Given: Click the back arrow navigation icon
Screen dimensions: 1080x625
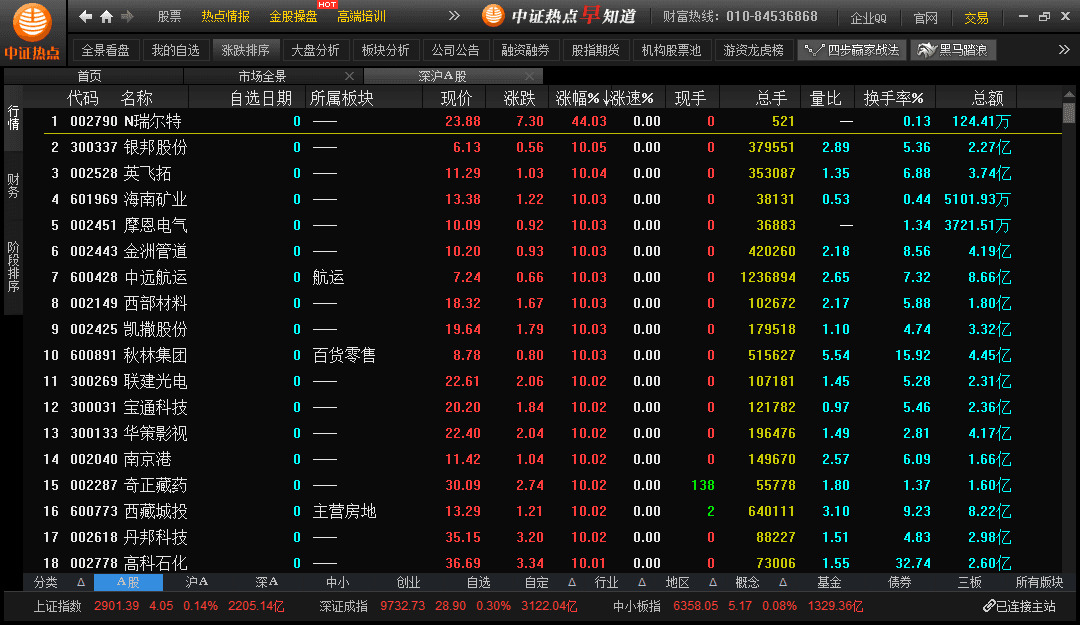Looking at the screenshot, I should click(x=85, y=16).
